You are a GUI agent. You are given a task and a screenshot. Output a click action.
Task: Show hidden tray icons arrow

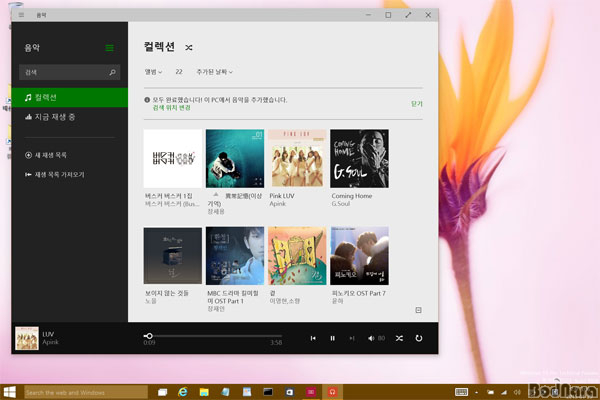tap(476, 392)
